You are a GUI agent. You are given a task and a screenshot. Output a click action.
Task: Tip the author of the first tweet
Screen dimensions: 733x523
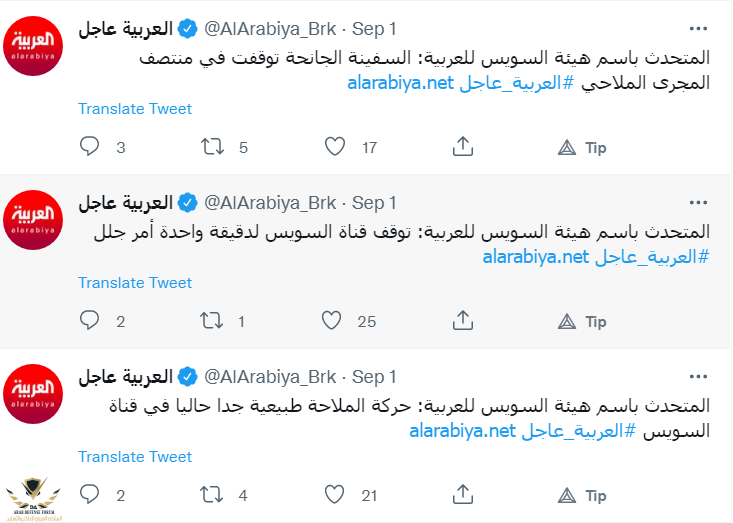(x=582, y=148)
